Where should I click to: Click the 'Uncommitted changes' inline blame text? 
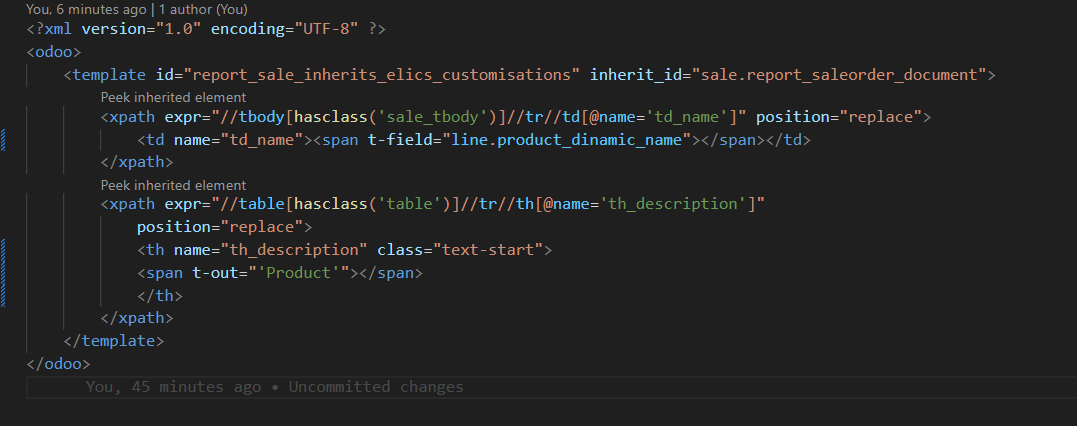[376, 387]
